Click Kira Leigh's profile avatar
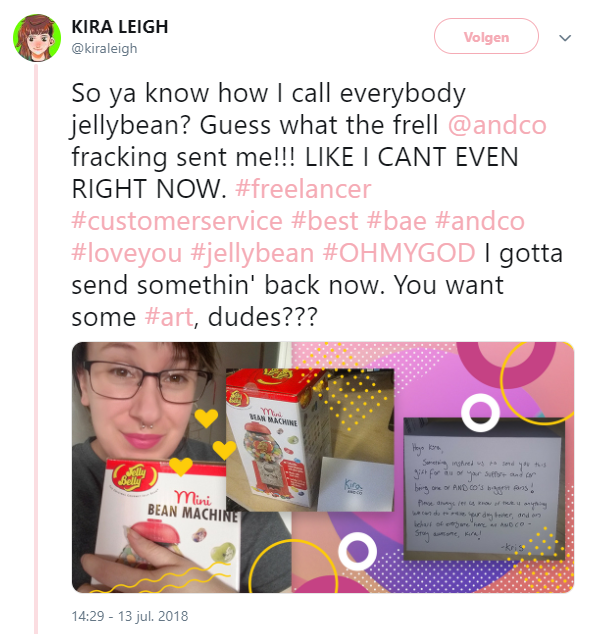Image resolution: width=602 pixels, height=634 pixels. [x=37, y=38]
